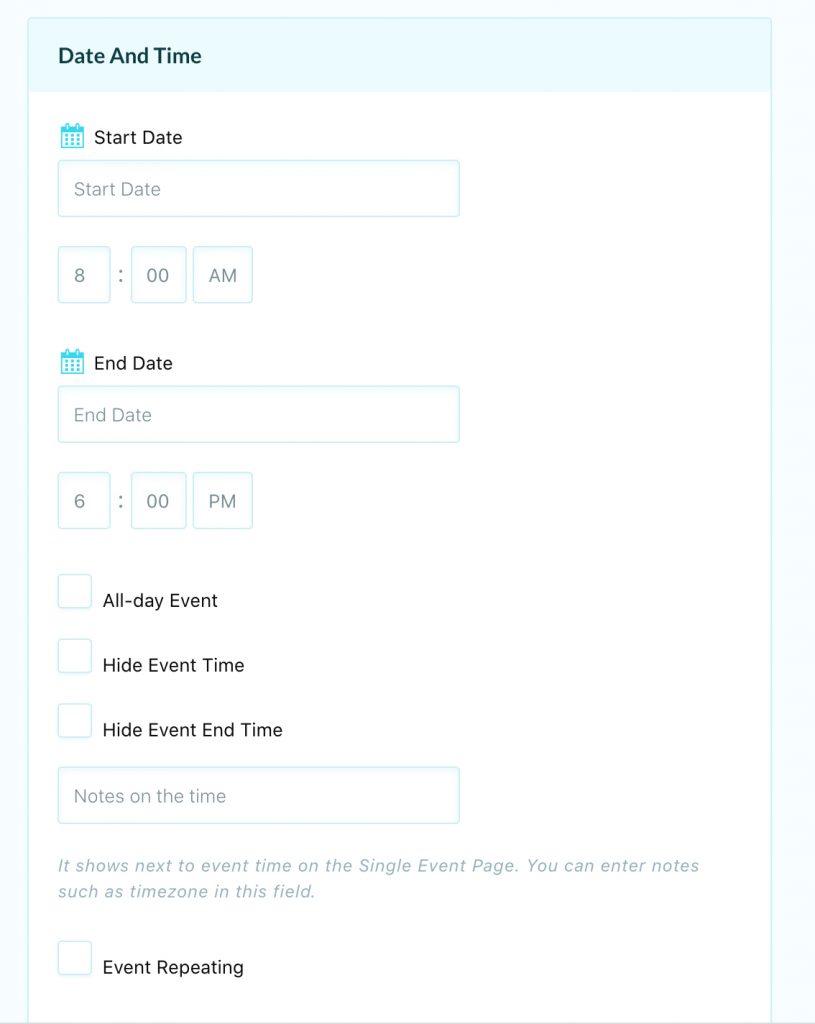The height and width of the screenshot is (1024, 815).
Task: Open the PM period dropdown
Action: (223, 501)
